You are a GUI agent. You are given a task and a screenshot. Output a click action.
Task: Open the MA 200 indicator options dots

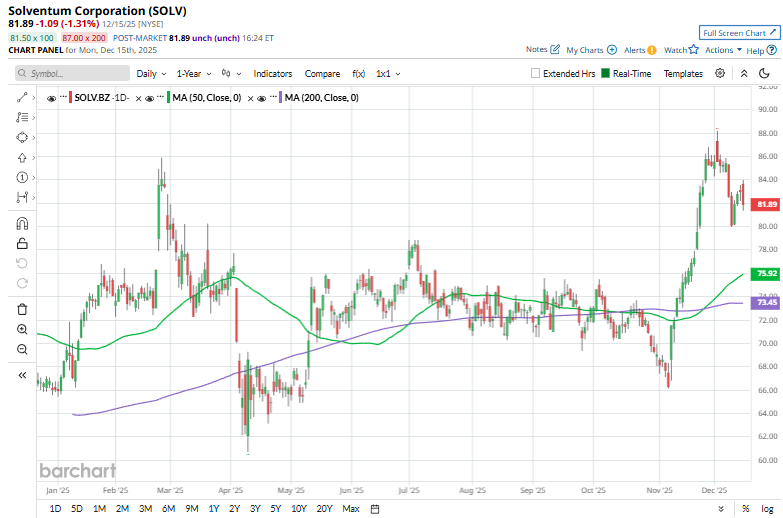point(273,95)
